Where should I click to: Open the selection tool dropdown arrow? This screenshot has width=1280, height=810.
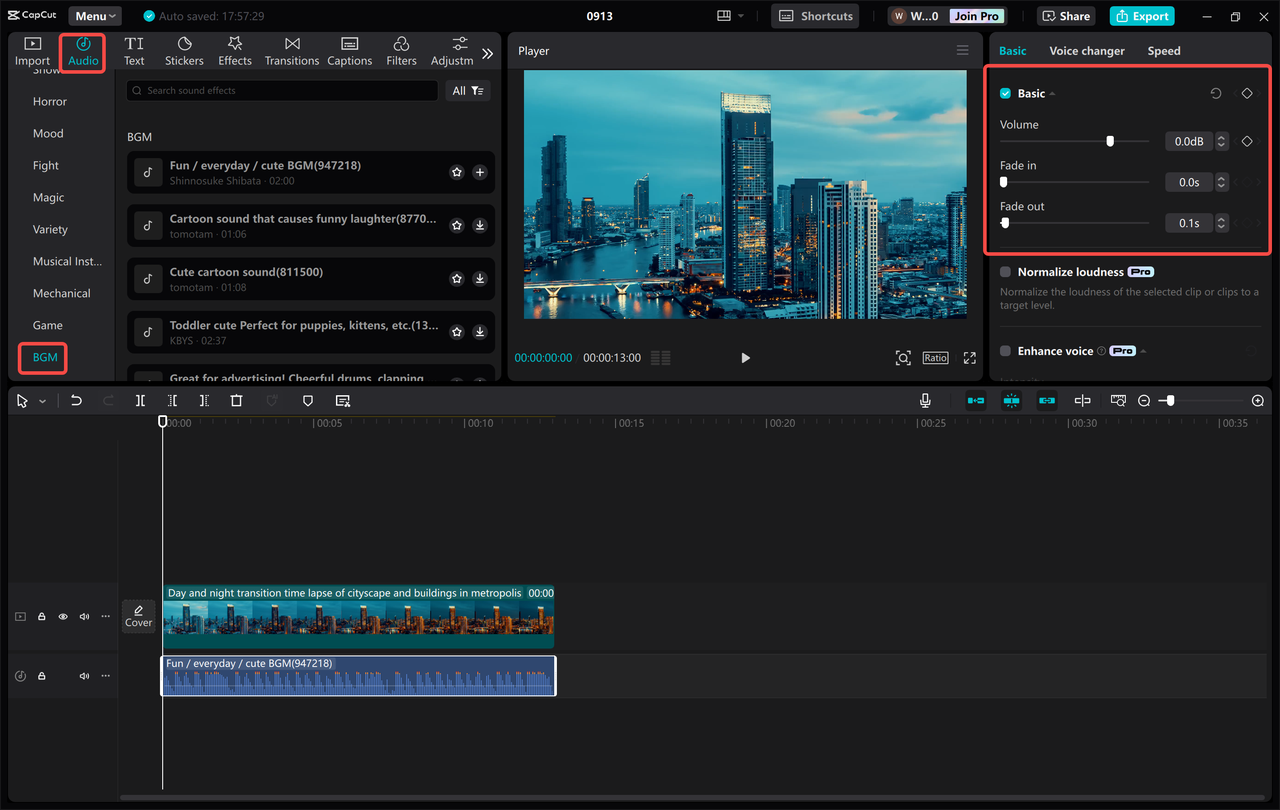tap(40, 400)
